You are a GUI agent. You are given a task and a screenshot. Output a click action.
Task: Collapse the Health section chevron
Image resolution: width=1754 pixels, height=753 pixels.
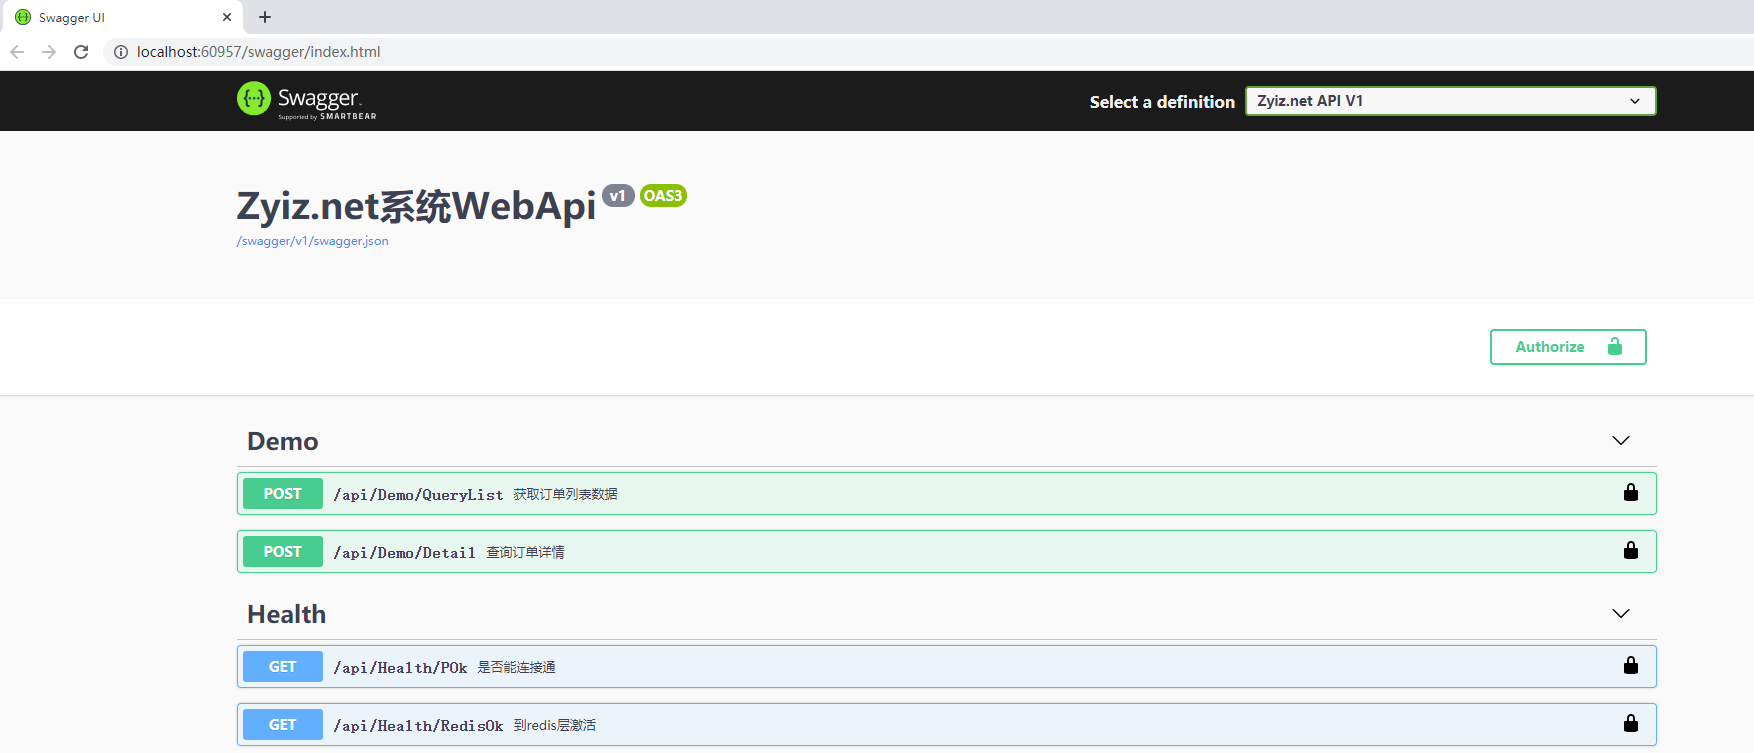coord(1621,614)
